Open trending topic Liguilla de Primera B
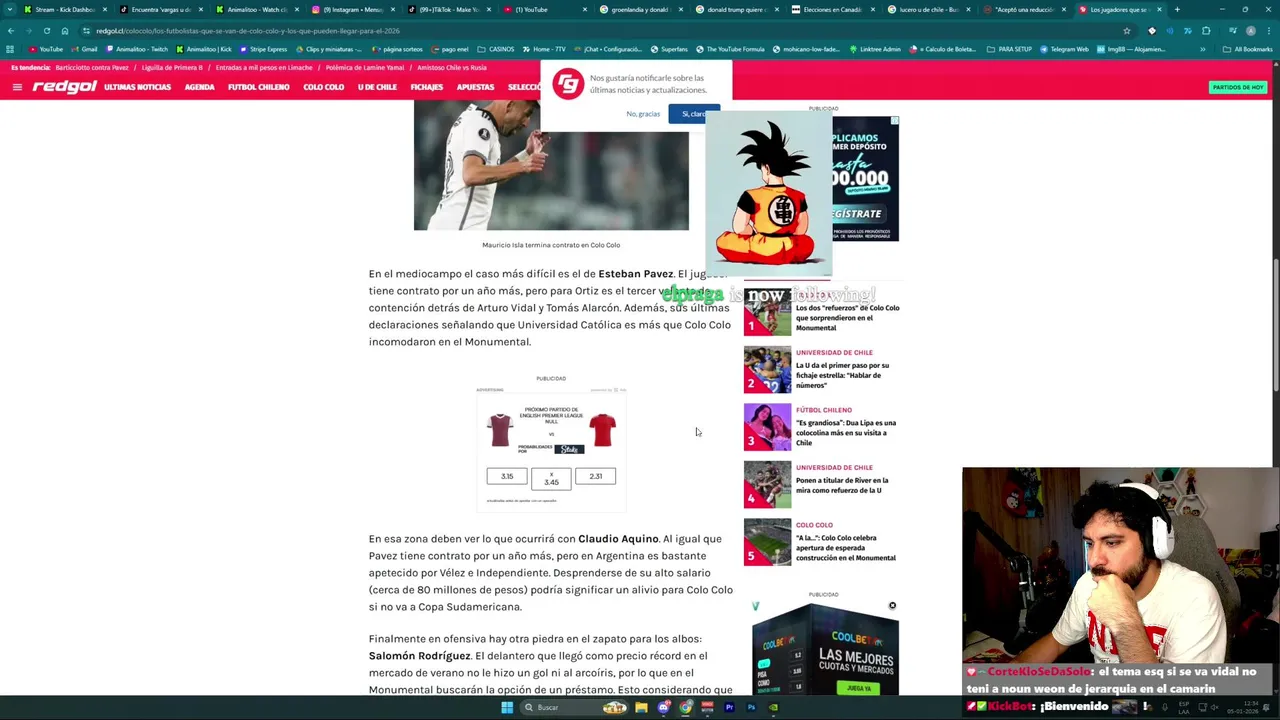The image size is (1280, 720). tap(172, 68)
